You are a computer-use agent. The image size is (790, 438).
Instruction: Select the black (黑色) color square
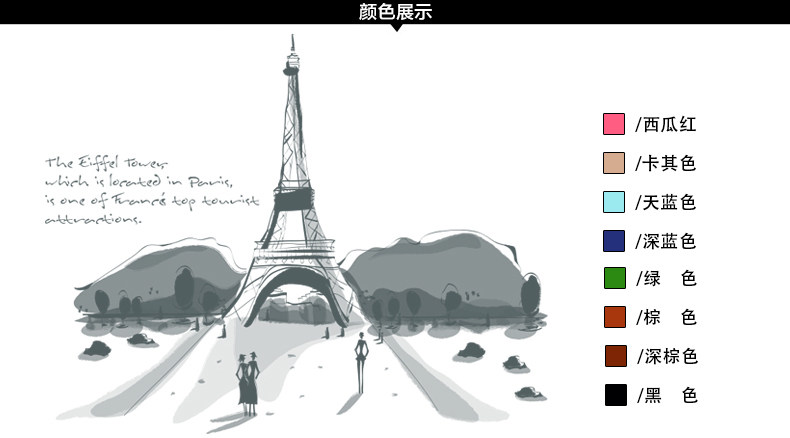pos(614,395)
